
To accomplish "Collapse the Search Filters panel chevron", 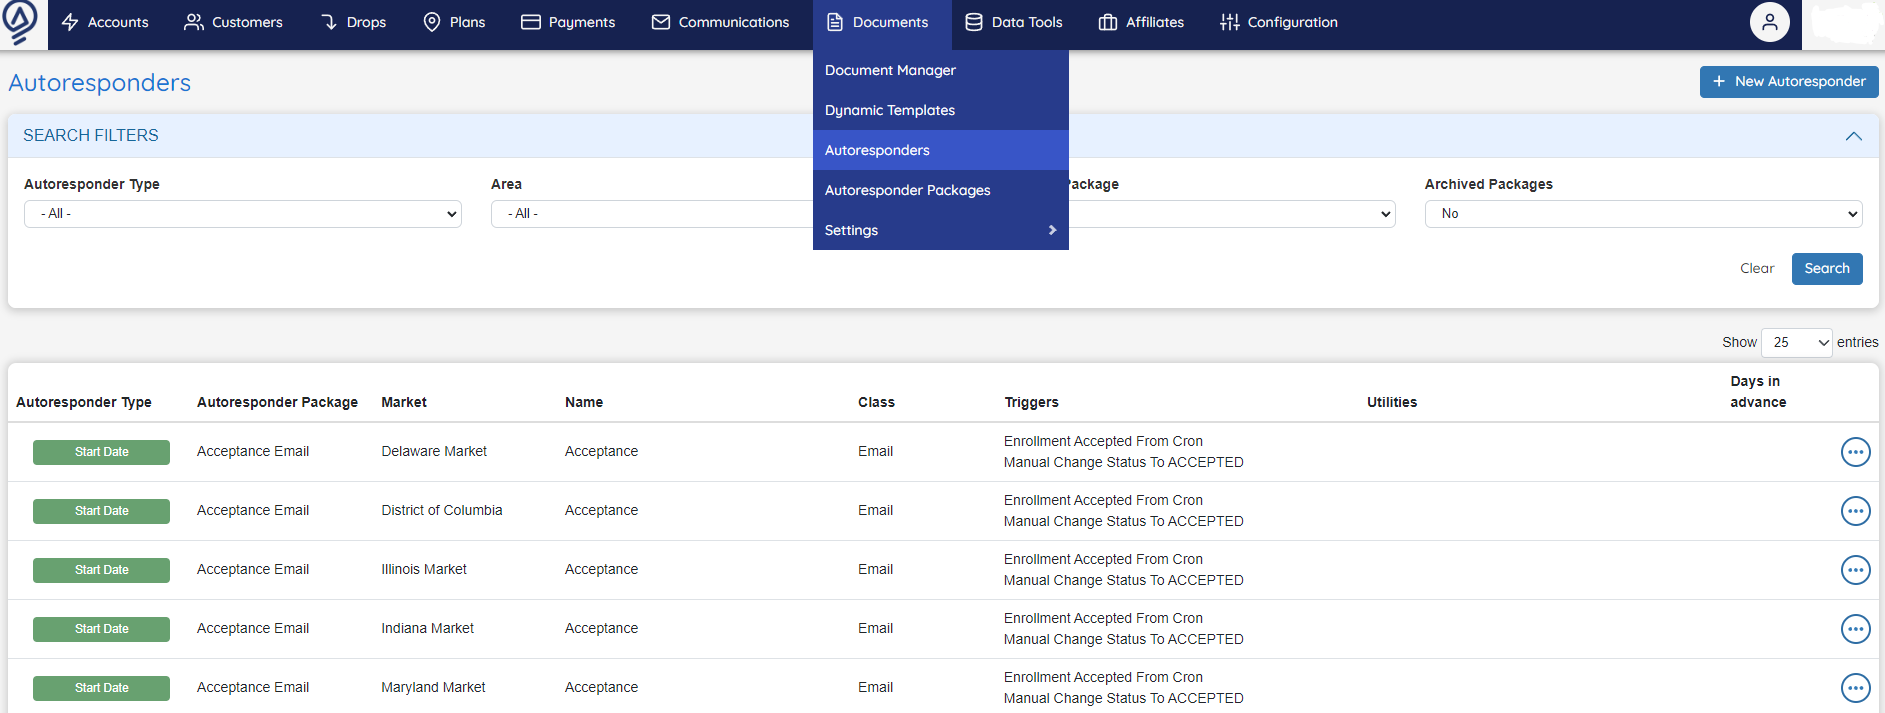I will click(x=1854, y=136).
